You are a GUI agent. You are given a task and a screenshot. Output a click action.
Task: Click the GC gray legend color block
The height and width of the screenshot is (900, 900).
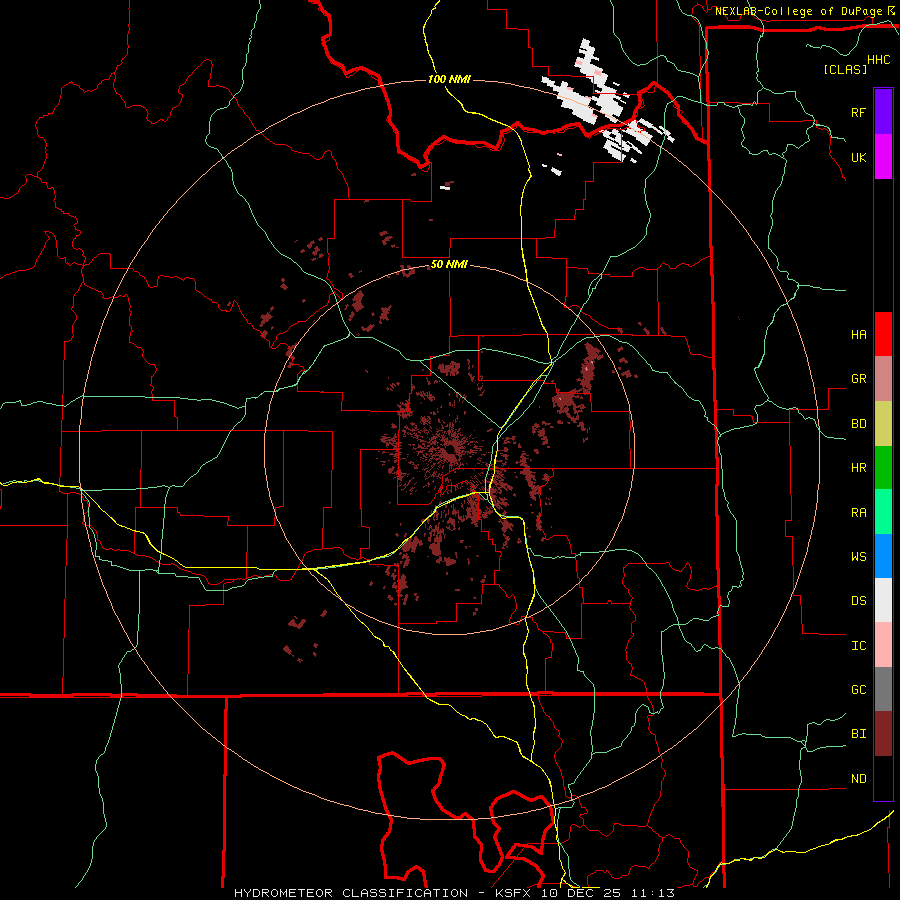pyautogui.click(x=883, y=689)
